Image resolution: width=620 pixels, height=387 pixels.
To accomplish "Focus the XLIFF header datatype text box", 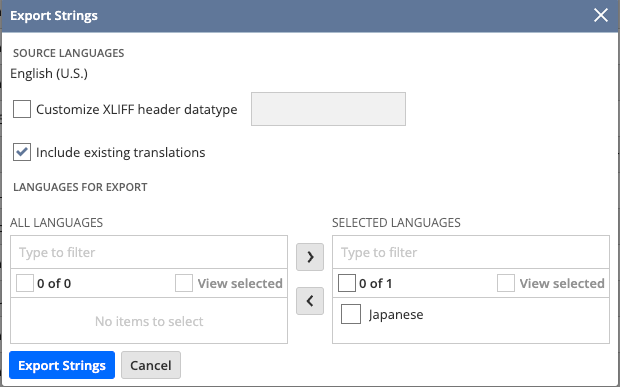I will point(328,109).
